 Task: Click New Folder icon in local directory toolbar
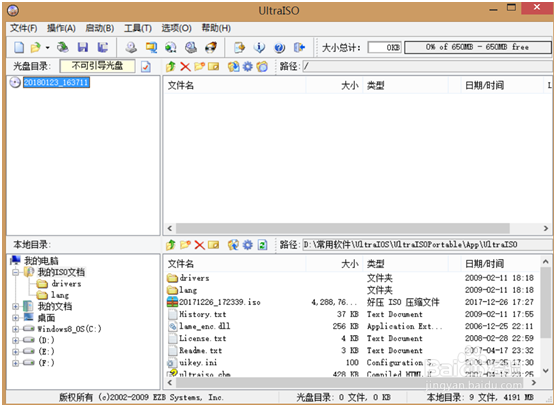pos(185,245)
